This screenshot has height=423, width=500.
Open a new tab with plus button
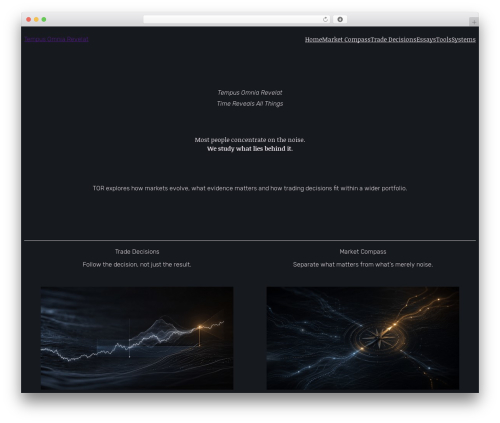[x=474, y=22]
